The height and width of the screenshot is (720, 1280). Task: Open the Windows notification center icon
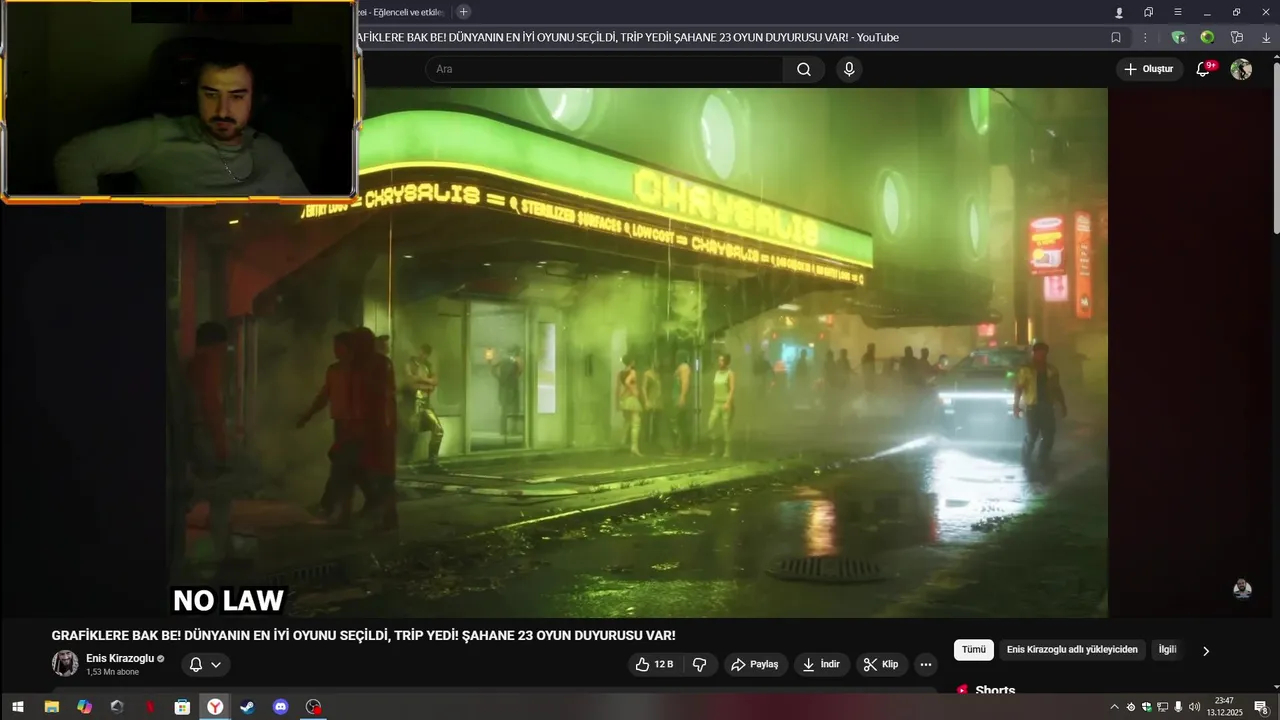pos(1262,707)
